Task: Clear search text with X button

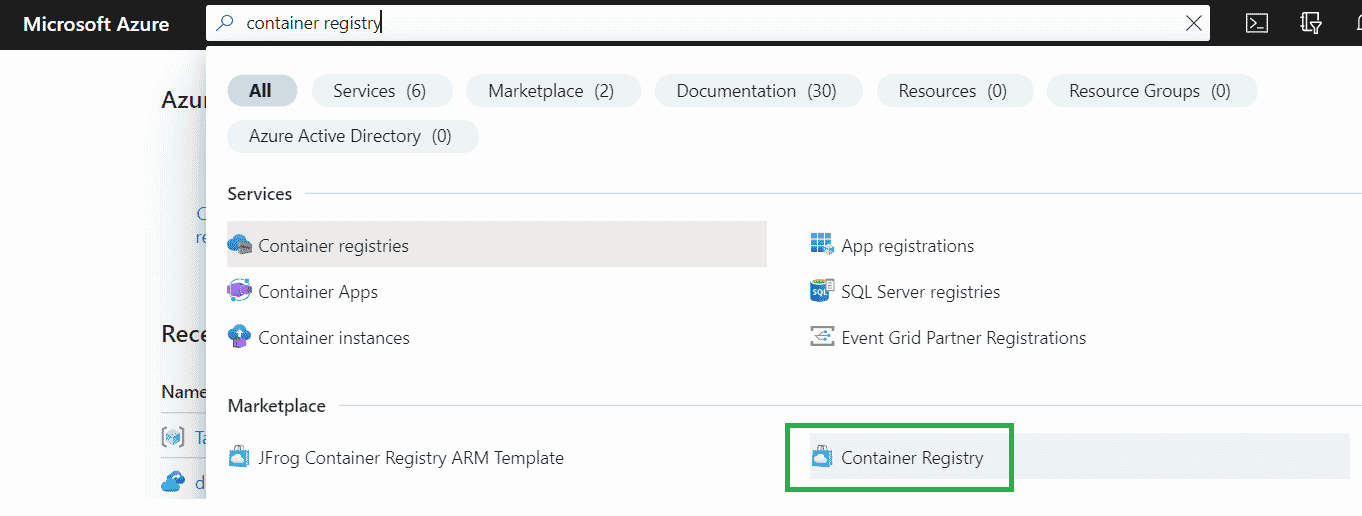Action: click(x=1193, y=23)
